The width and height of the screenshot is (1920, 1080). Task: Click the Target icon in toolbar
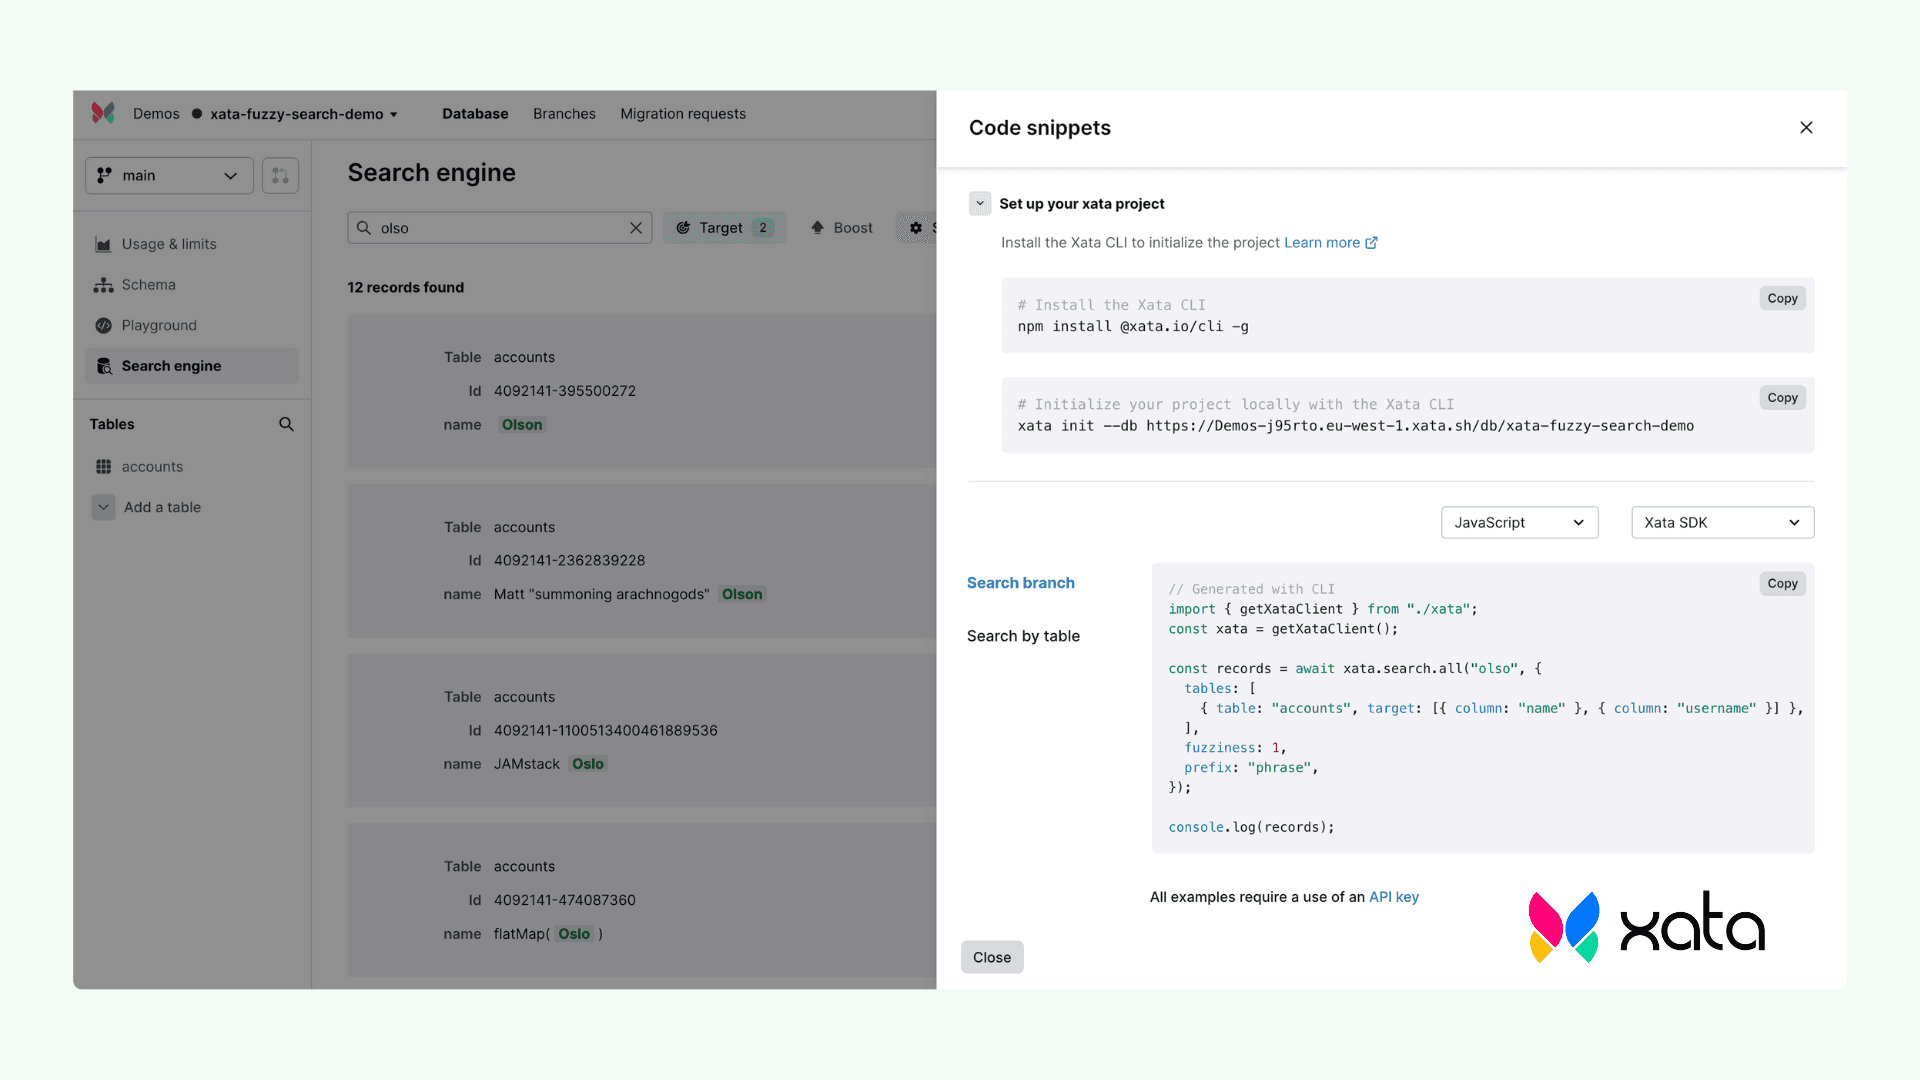[683, 228]
